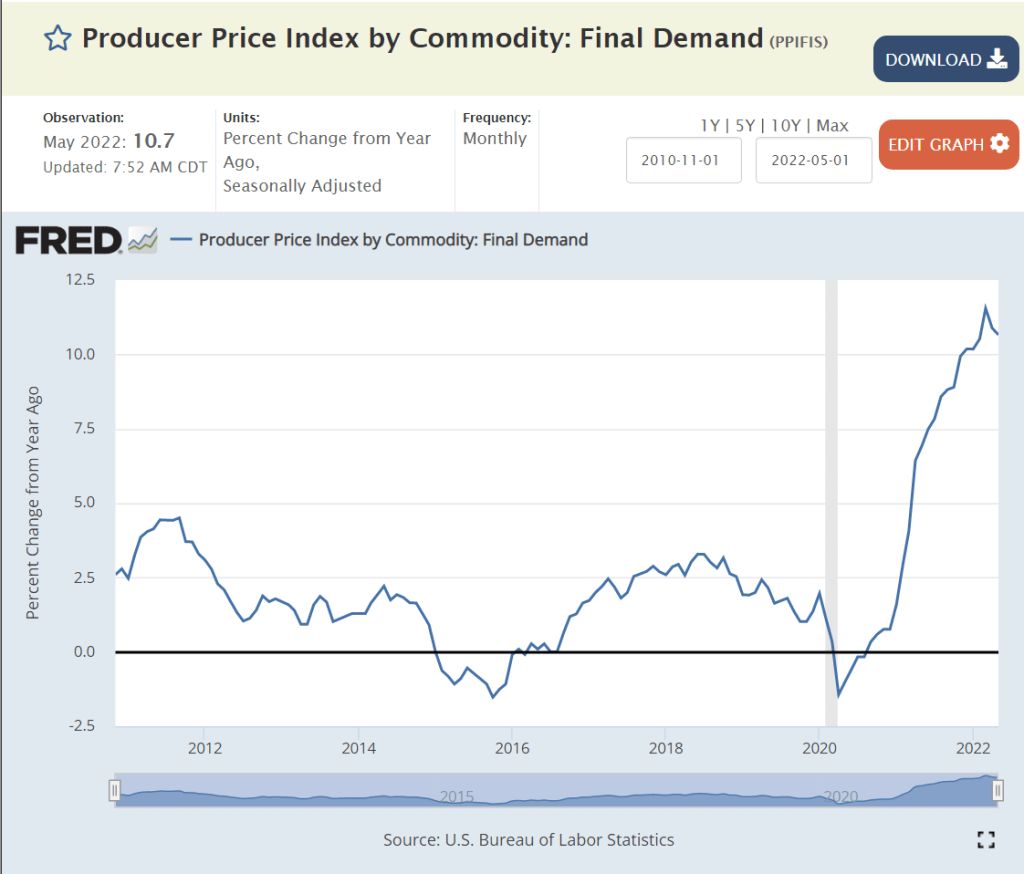
Task: Click the 2015 label in range navigator
Action: [x=457, y=797]
